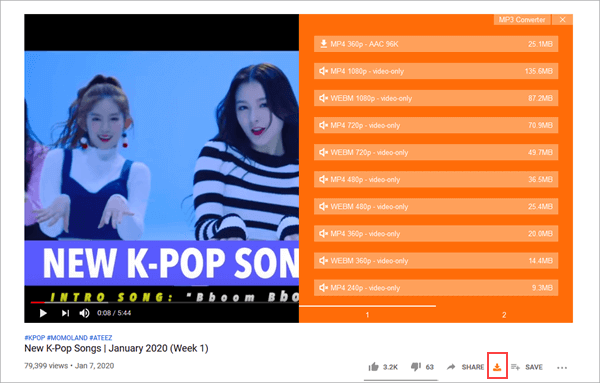Select WEBM 1080p video-only download
Image resolution: width=600 pixels, height=383 pixels.
point(436,98)
